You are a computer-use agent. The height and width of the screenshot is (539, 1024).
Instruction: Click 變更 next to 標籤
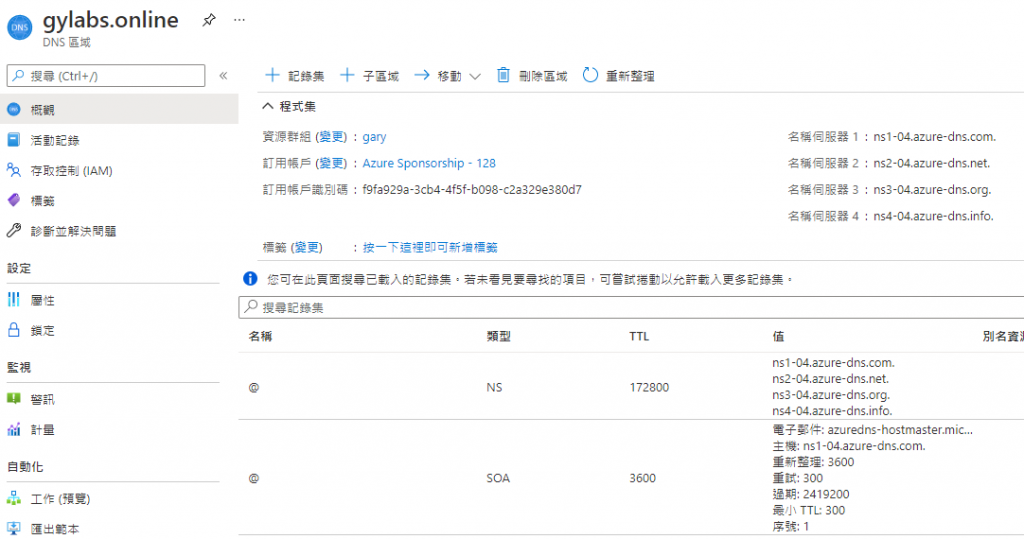[x=307, y=247]
